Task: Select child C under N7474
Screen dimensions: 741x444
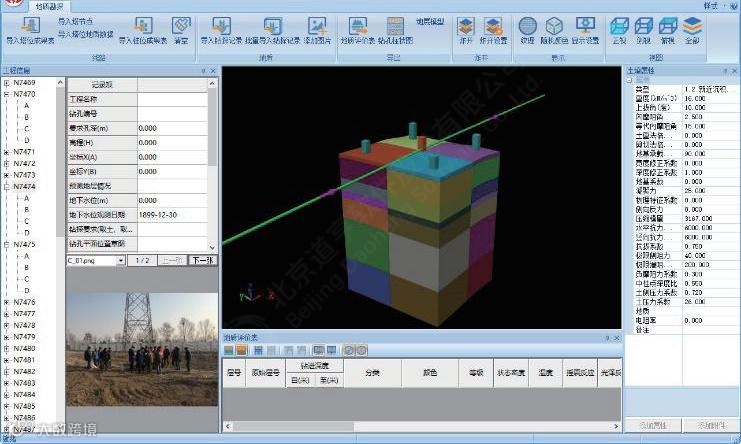Action: [x=26, y=221]
